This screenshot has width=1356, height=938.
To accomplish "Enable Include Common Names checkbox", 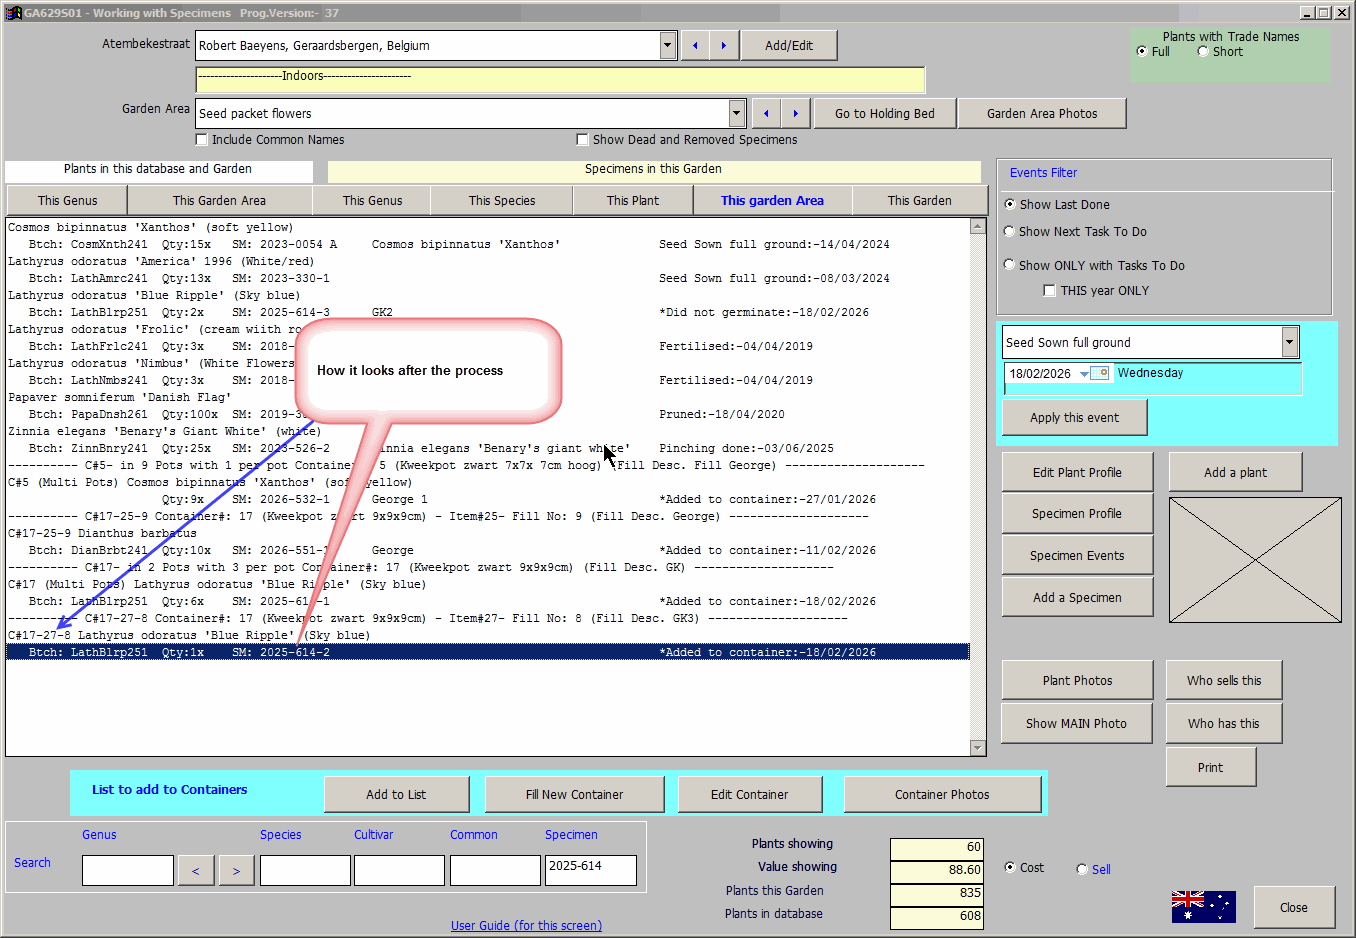I will [202, 140].
